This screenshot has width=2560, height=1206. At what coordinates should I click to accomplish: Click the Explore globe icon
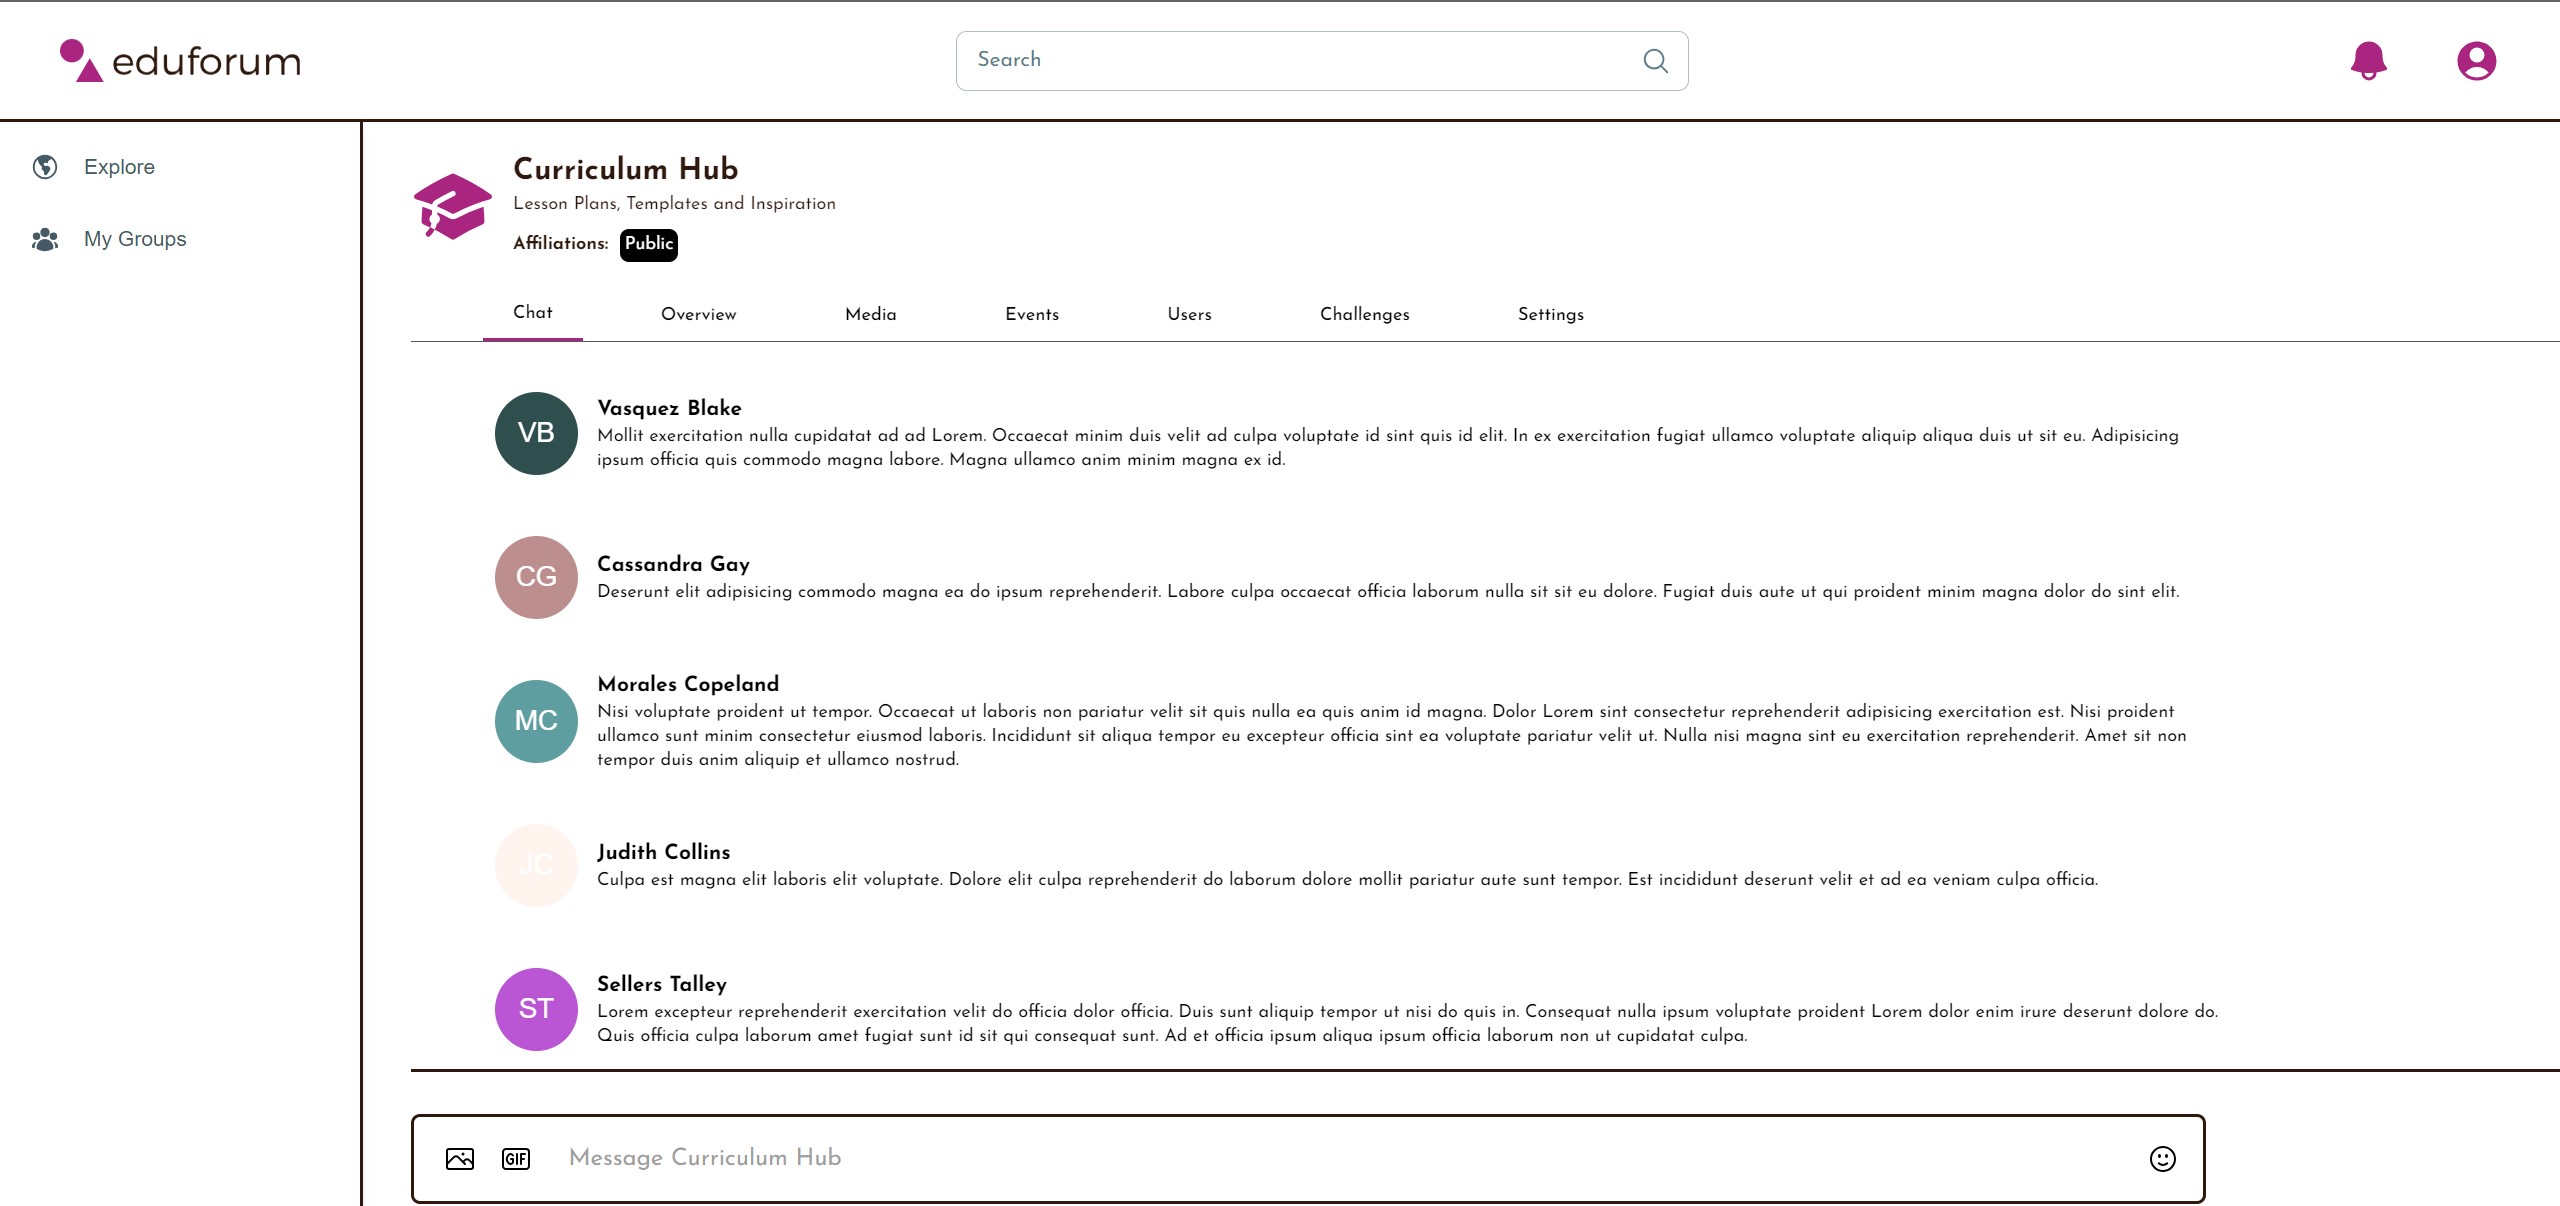point(45,167)
